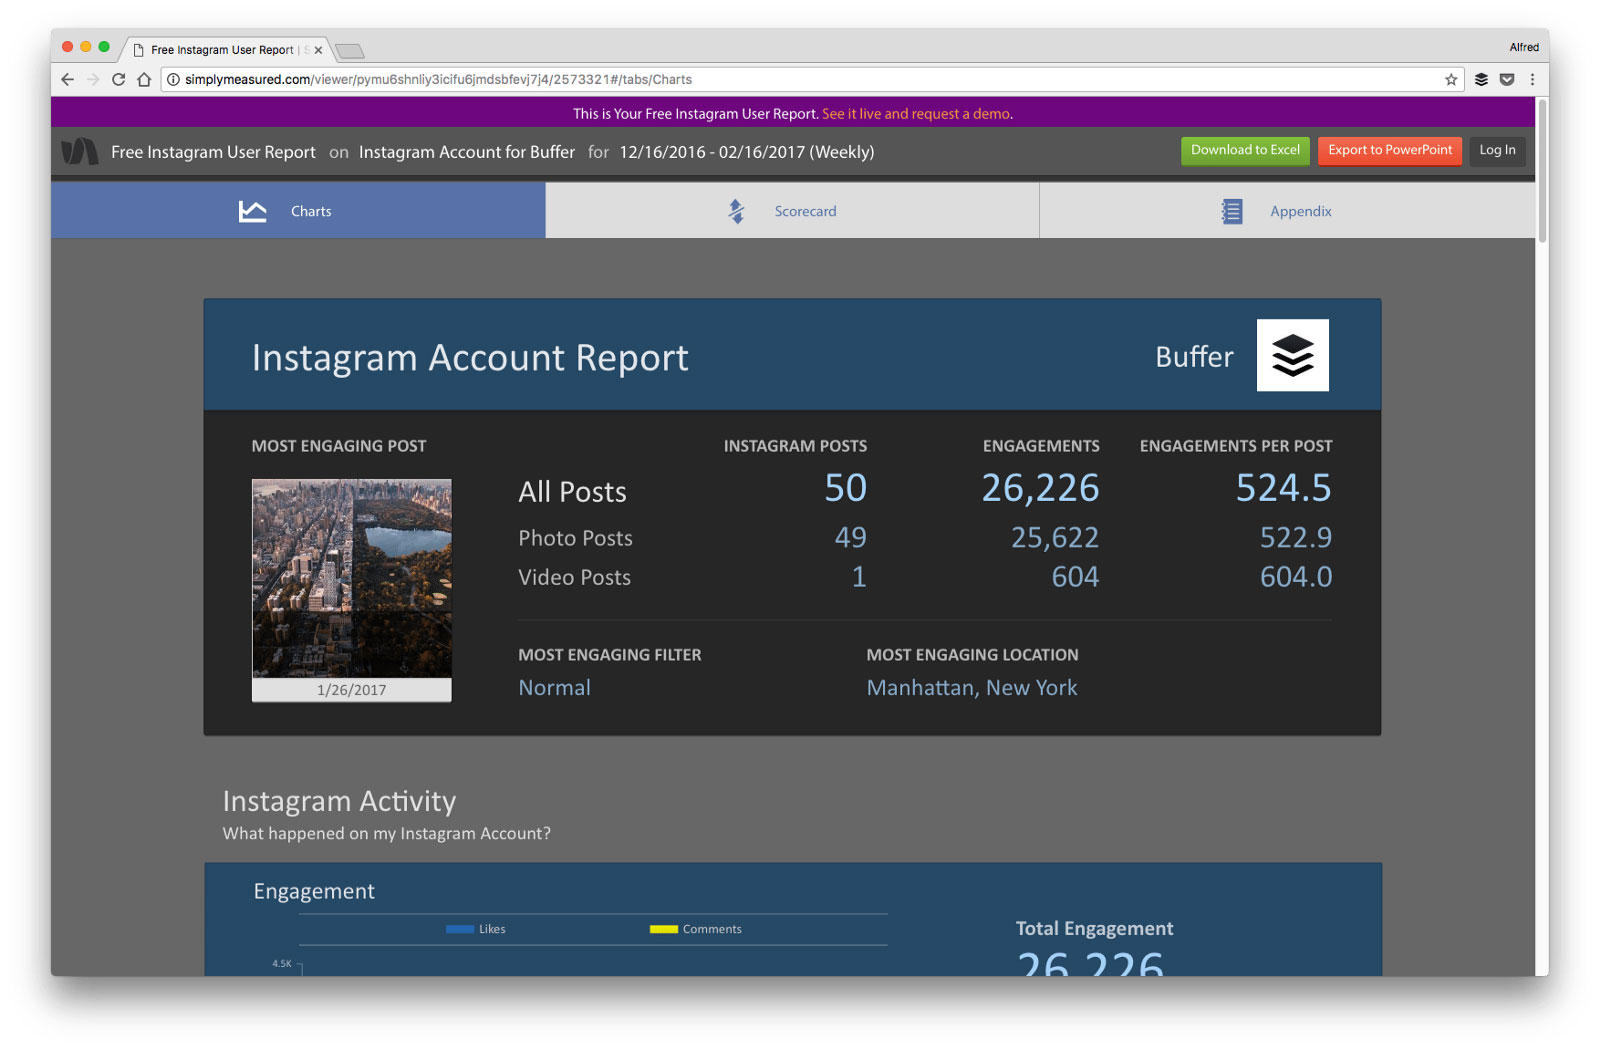Reload the page with the refresh icon
1600x1049 pixels.
pos(118,80)
